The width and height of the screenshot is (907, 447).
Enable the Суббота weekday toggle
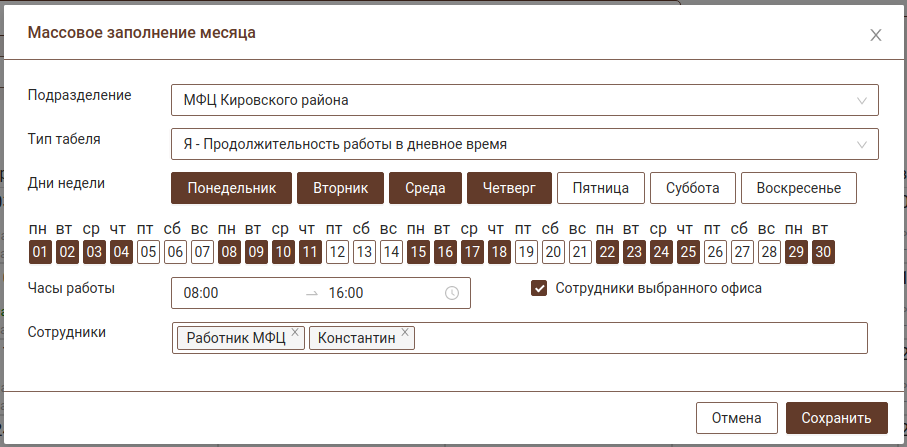point(692,188)
